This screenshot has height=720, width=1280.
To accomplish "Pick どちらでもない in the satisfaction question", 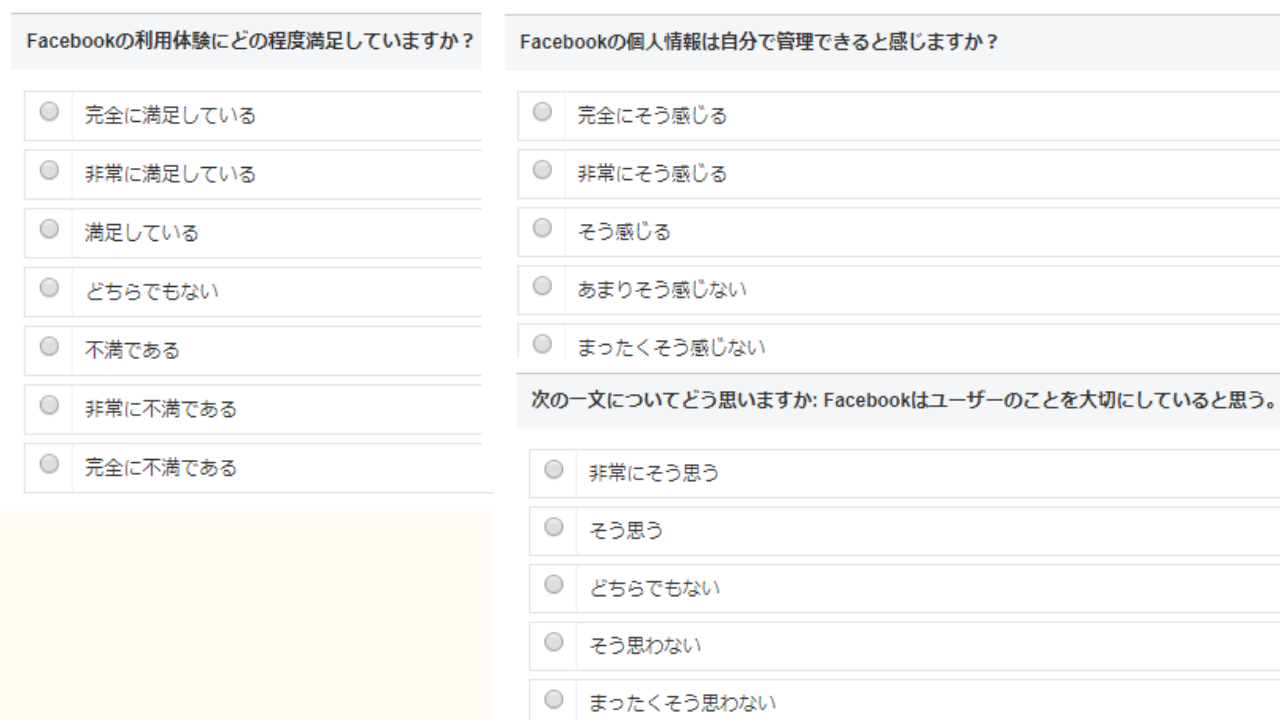I will click(x=49, y=289).
